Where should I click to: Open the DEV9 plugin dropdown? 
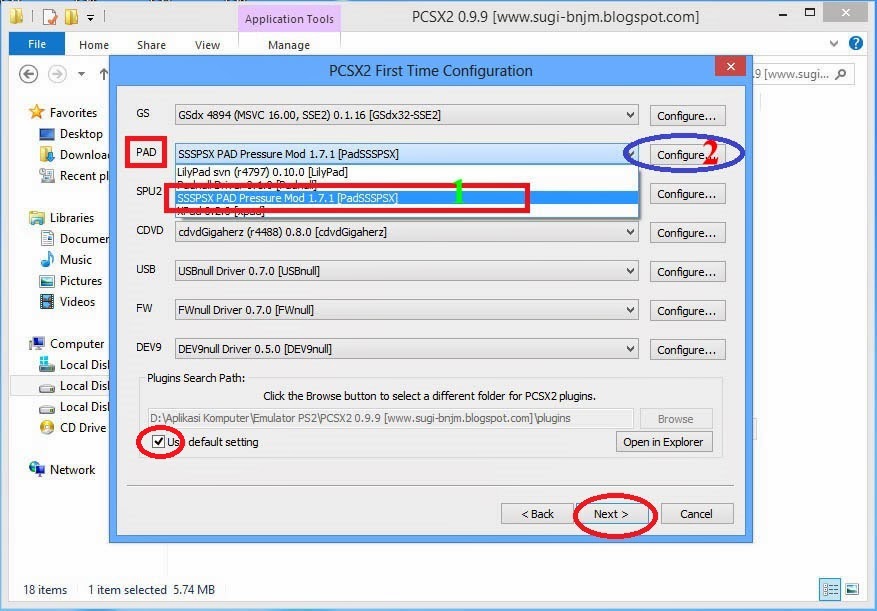click(407, 349)
